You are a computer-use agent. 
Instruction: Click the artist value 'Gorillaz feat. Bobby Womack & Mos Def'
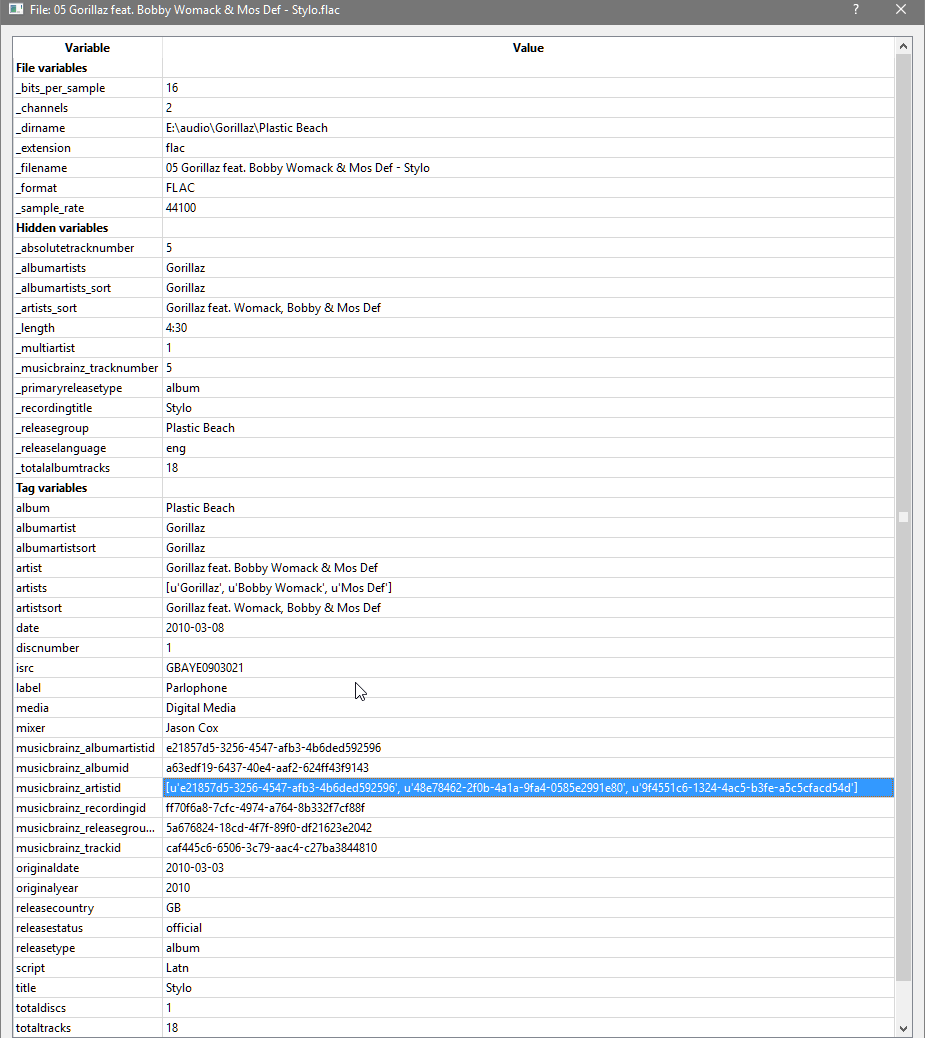(271, 568)
